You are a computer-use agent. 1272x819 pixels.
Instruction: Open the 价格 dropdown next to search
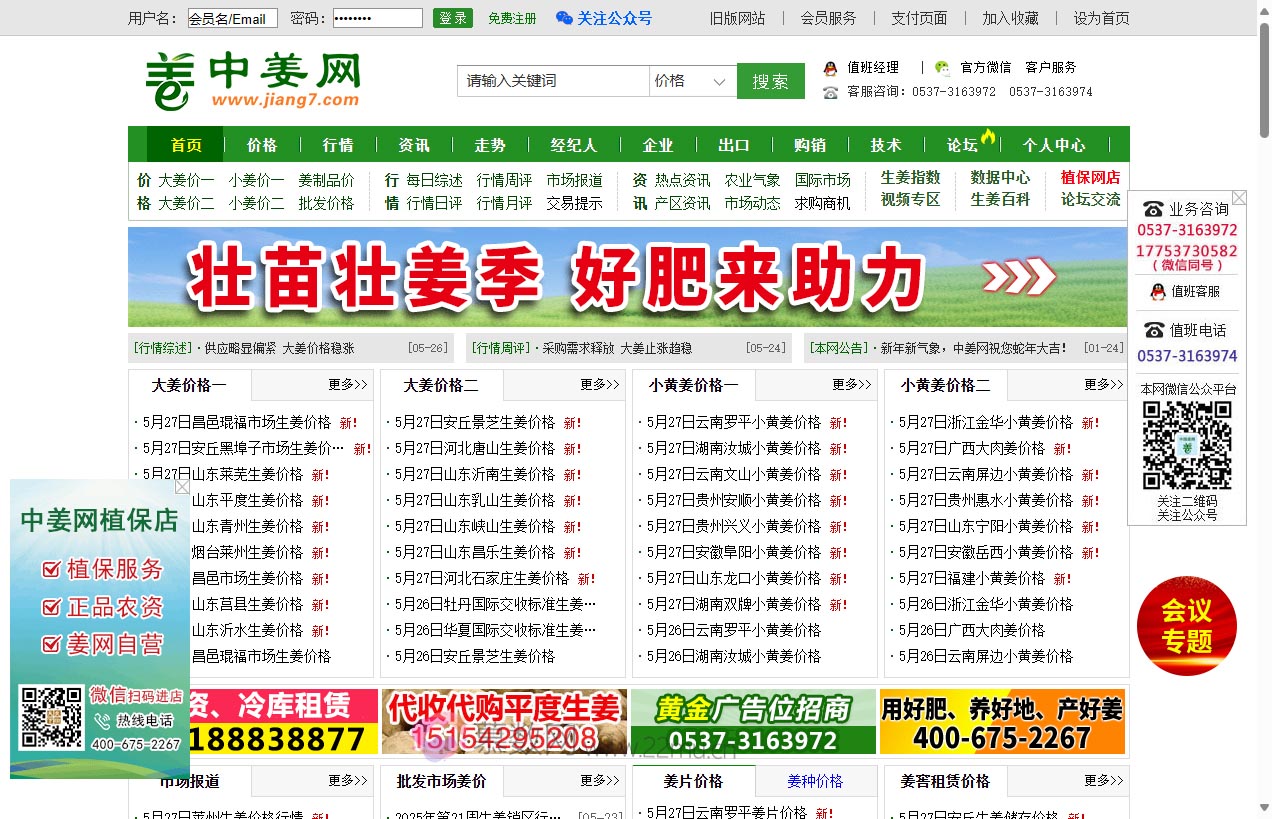(691, 81)
